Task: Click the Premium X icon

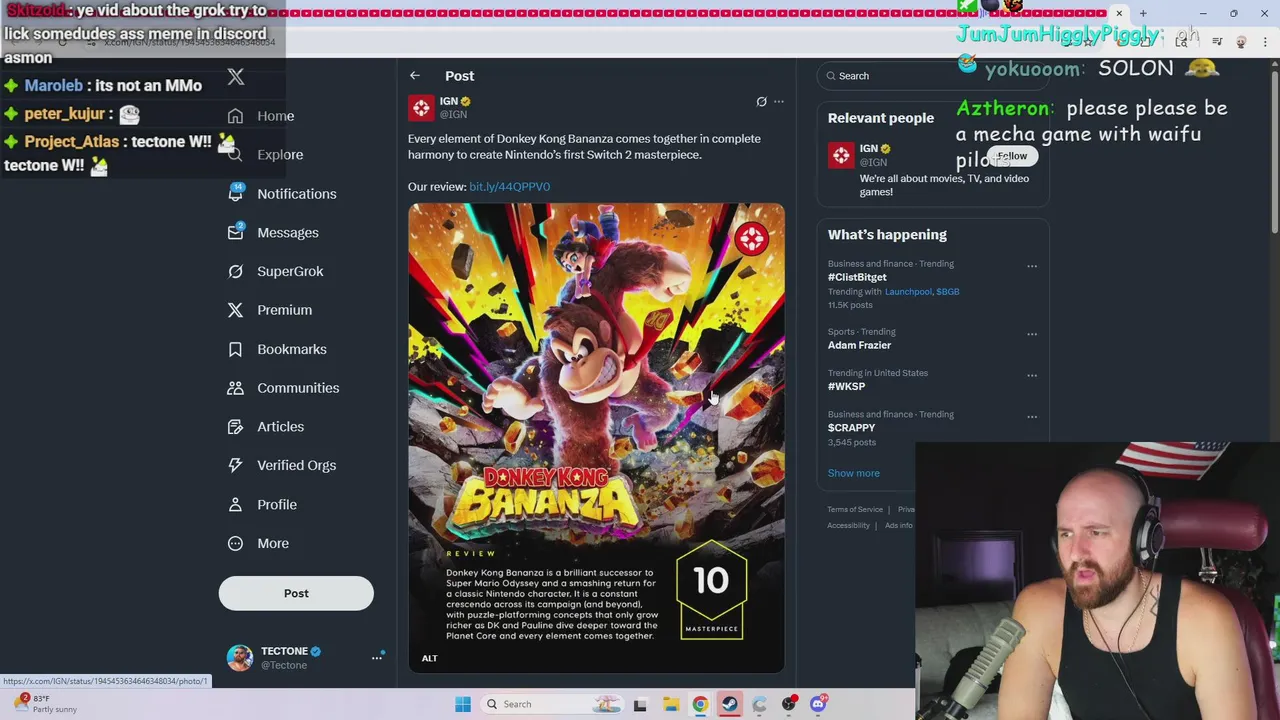Action: [x=235, y=310]
